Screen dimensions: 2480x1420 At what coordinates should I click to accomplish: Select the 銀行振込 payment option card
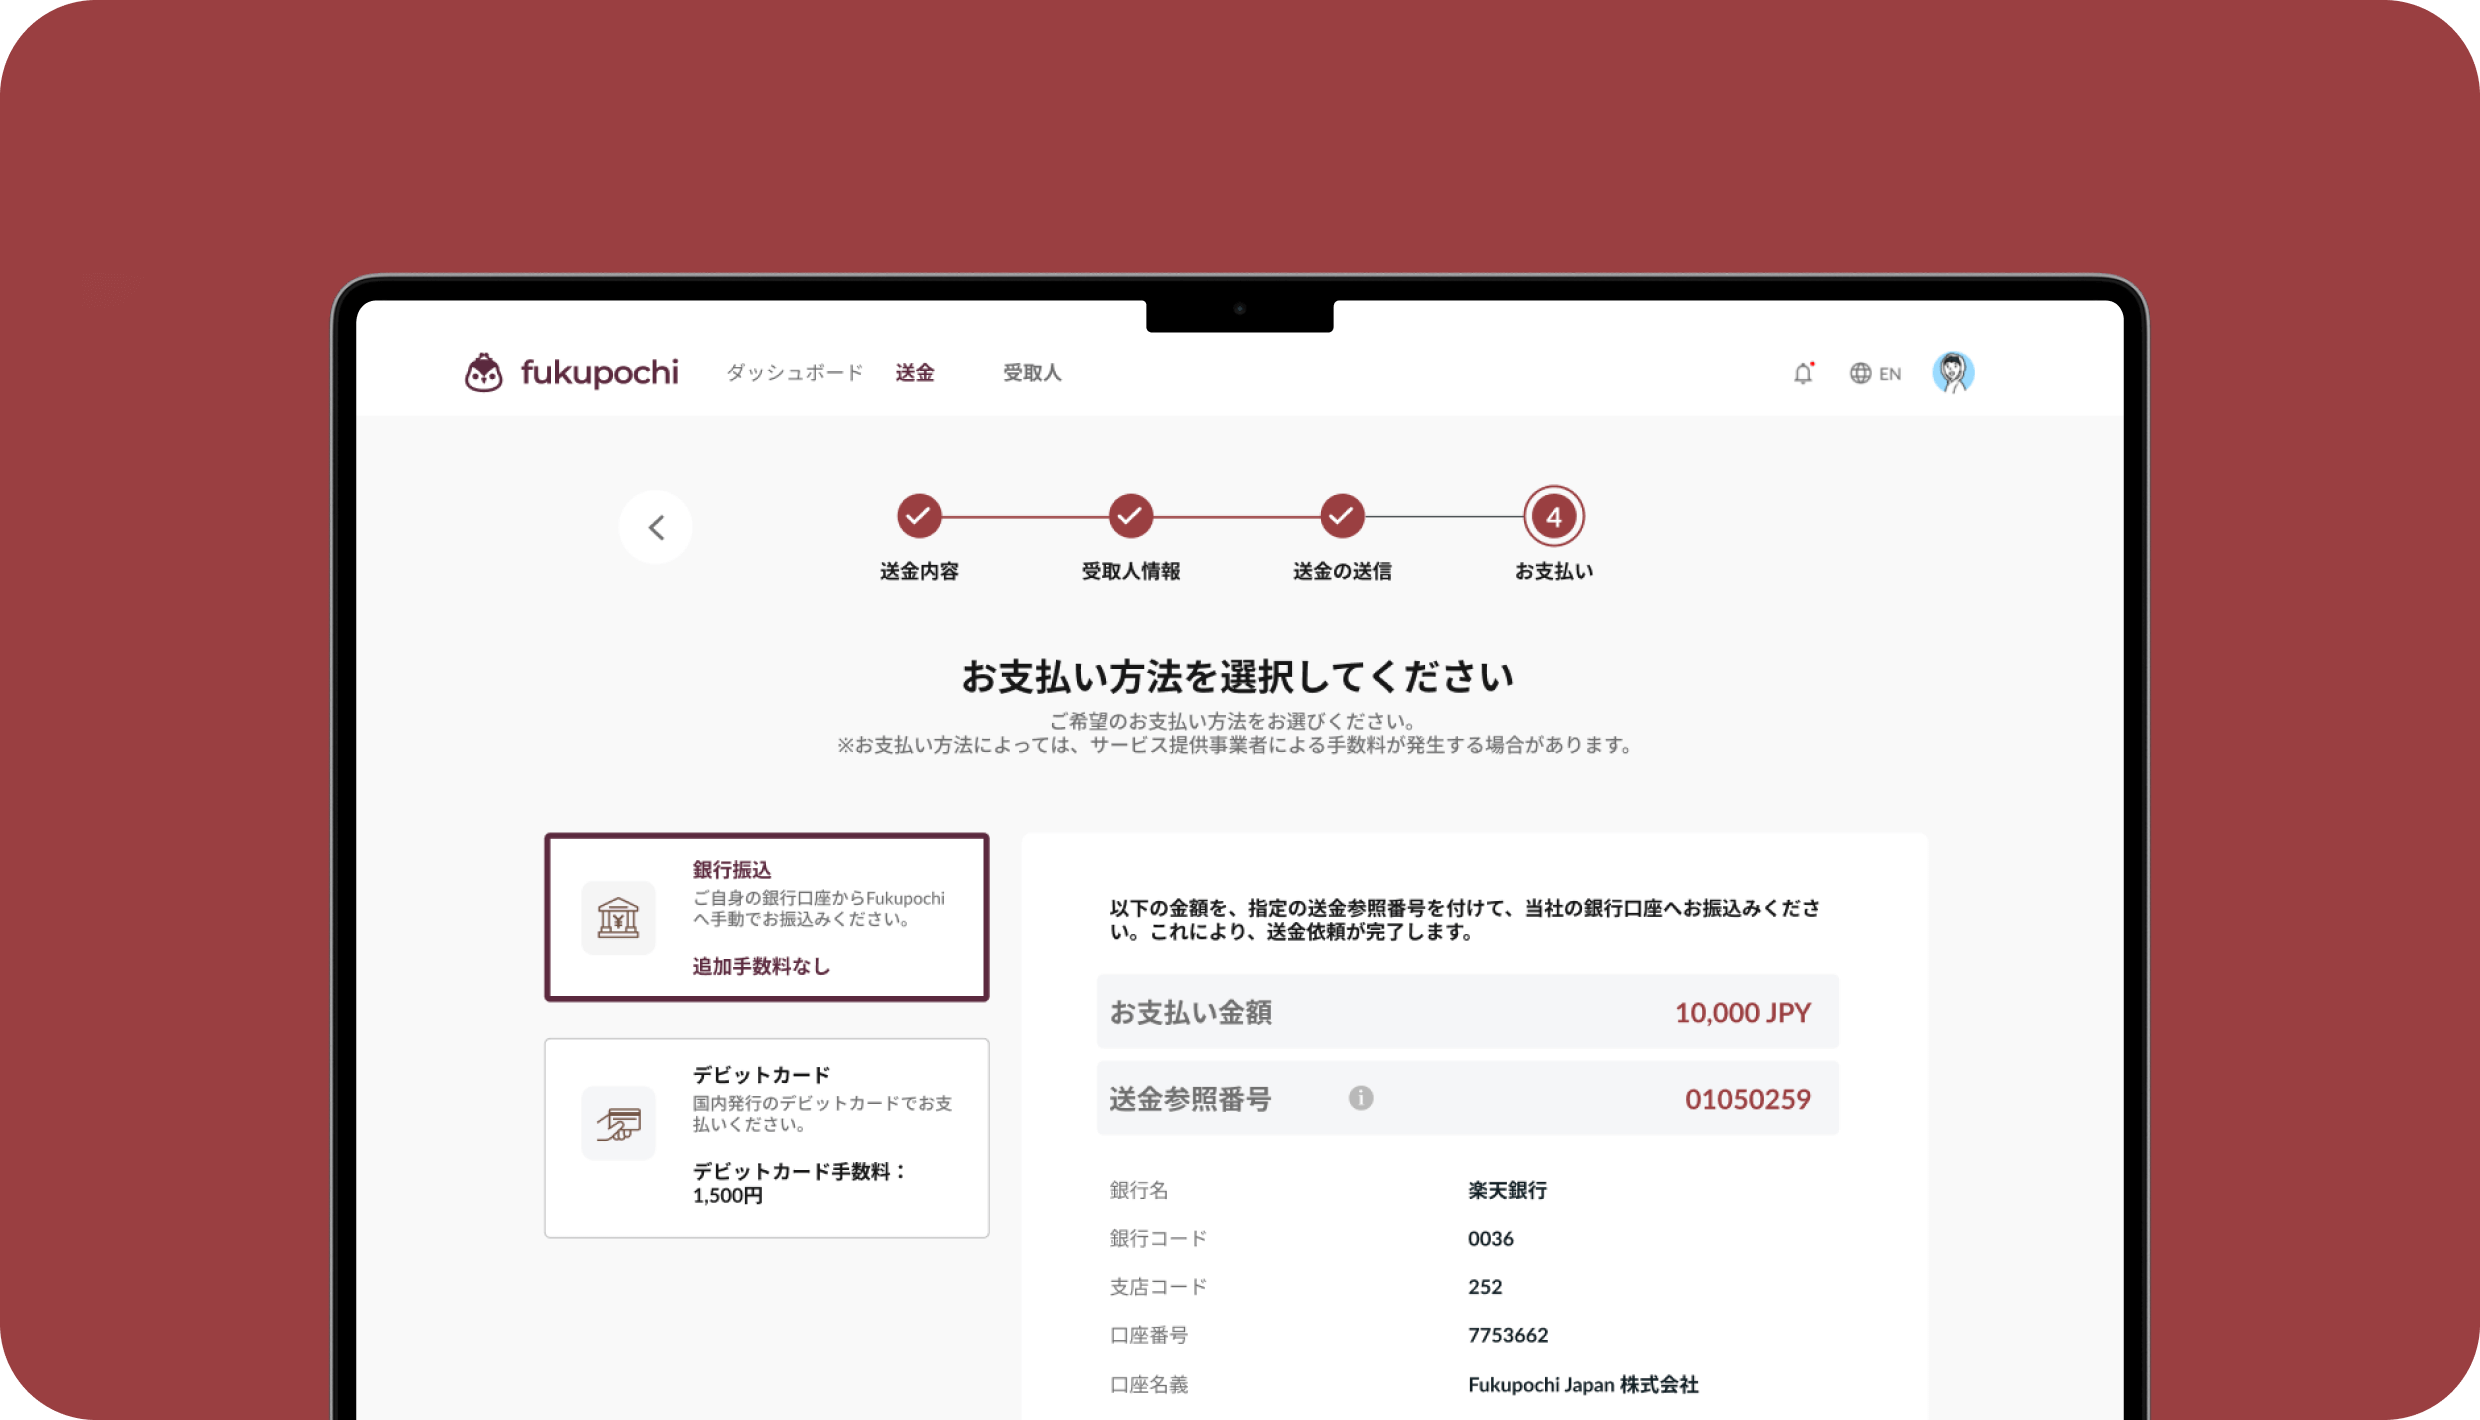pyautogui.click(x=766, y=917)
